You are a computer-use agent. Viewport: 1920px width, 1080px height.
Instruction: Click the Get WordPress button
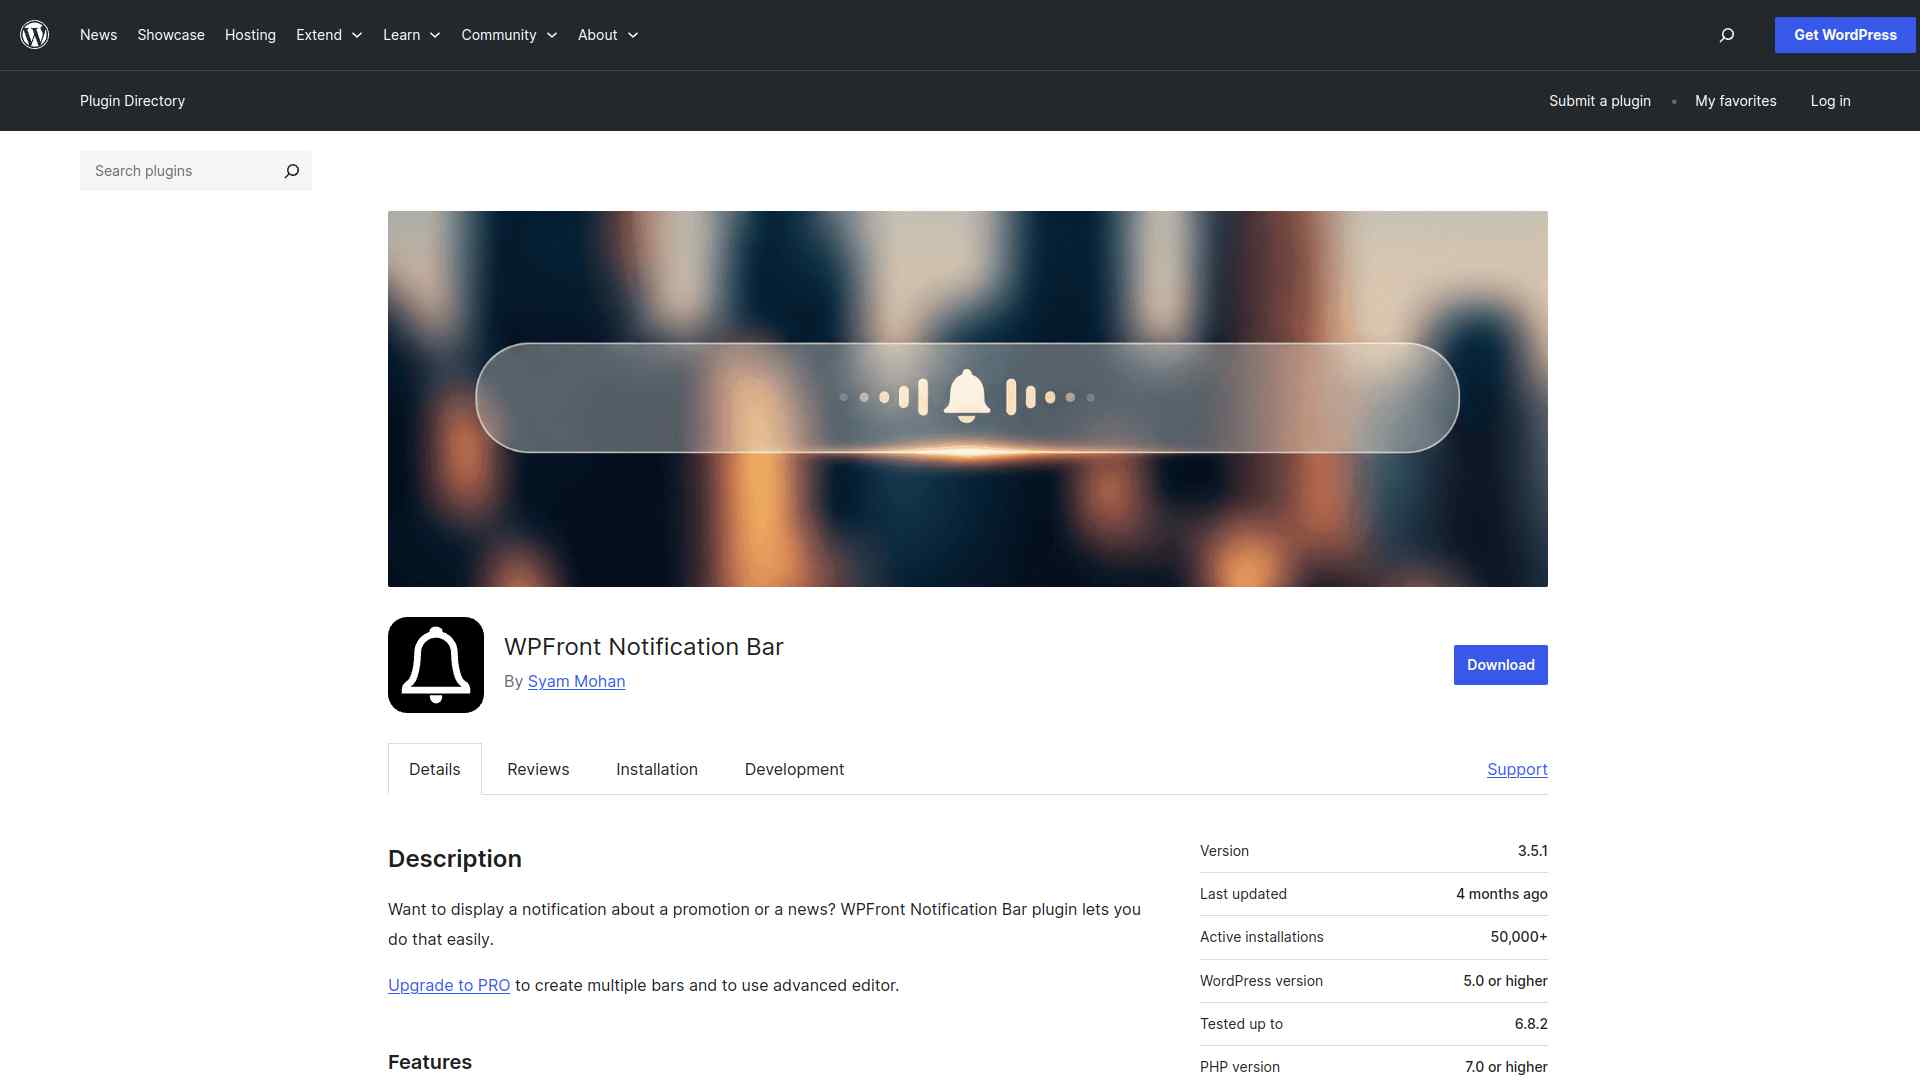[x=1845, y=35]
